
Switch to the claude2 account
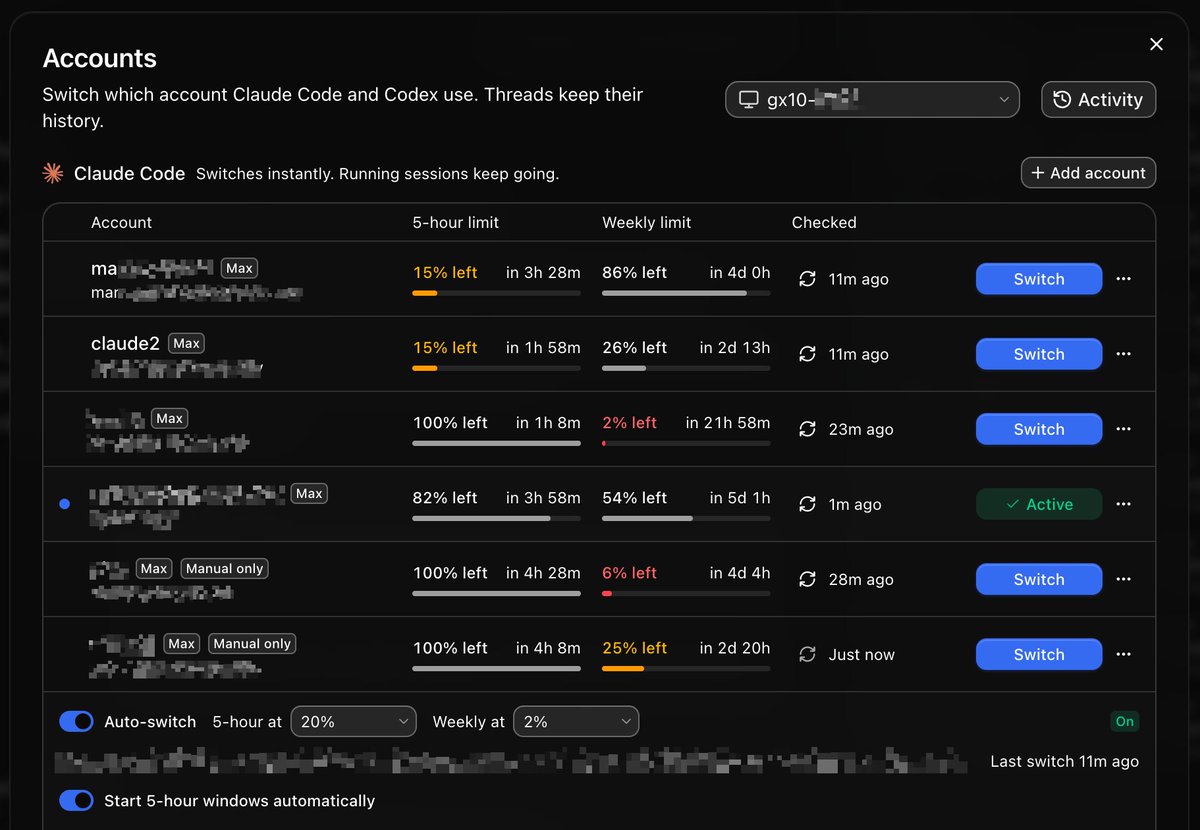tap(1039, 354)
